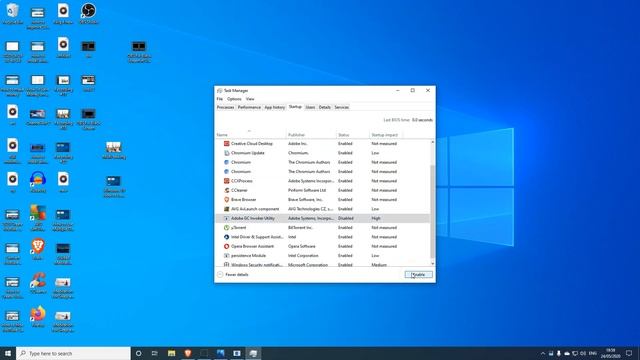Screen dimensions: 640x360
Task: Open Task View from the taskbar
Action: [x=155, y=353]
